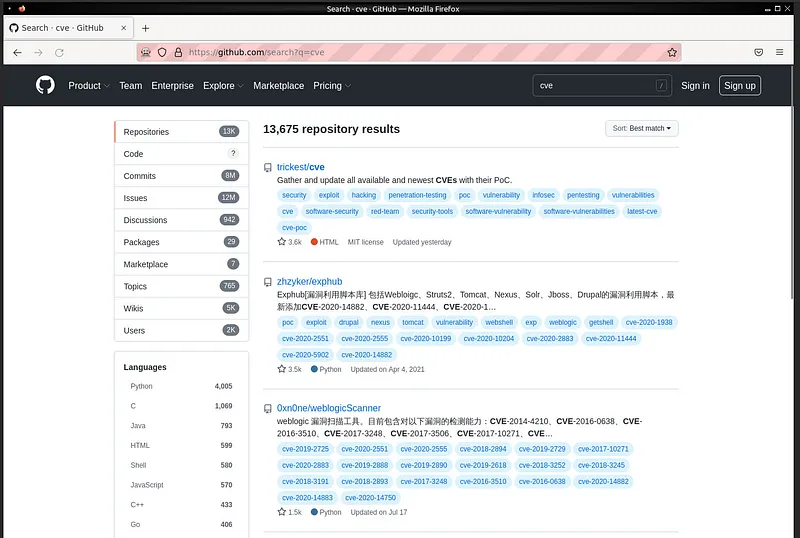800x538 pixels.
Task: Click the repo icon beside trickest/cve
Action: coord(267,167)
